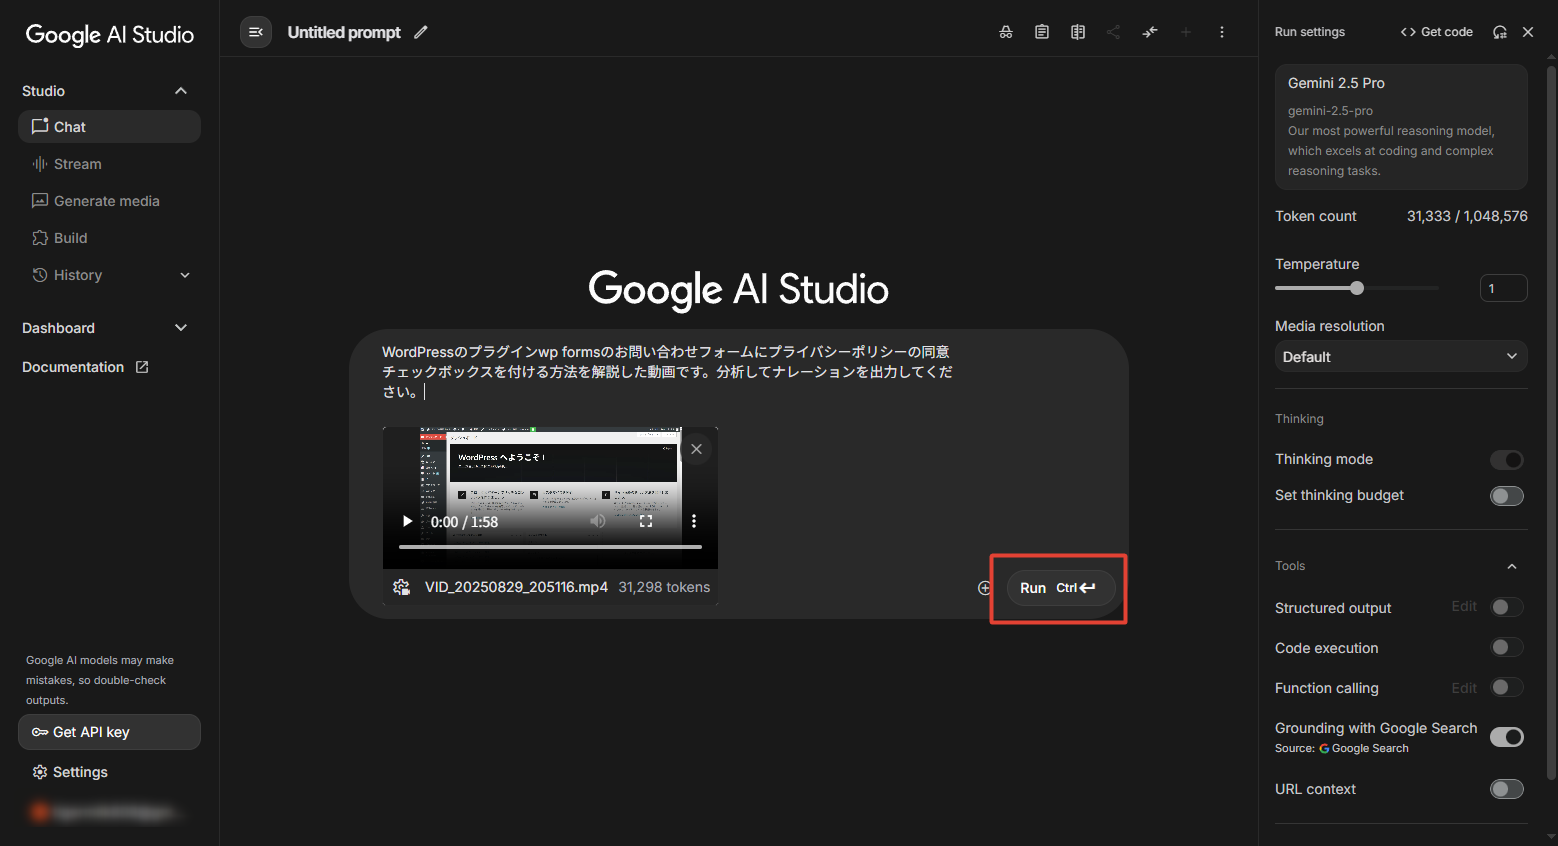Close the Run settings panel
This screenshot has width=1558, height=846.
pos(1528,32)
